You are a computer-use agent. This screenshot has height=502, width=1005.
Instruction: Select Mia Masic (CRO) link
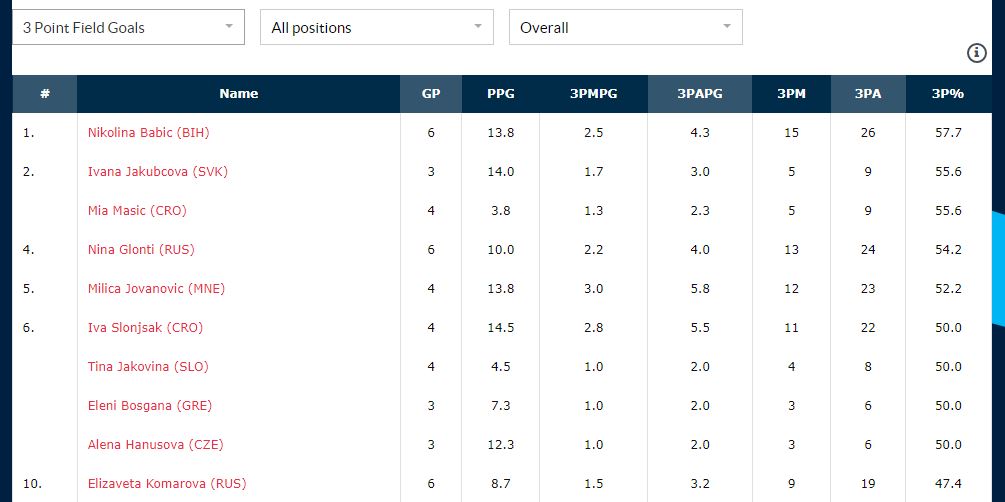pos(137,210)
